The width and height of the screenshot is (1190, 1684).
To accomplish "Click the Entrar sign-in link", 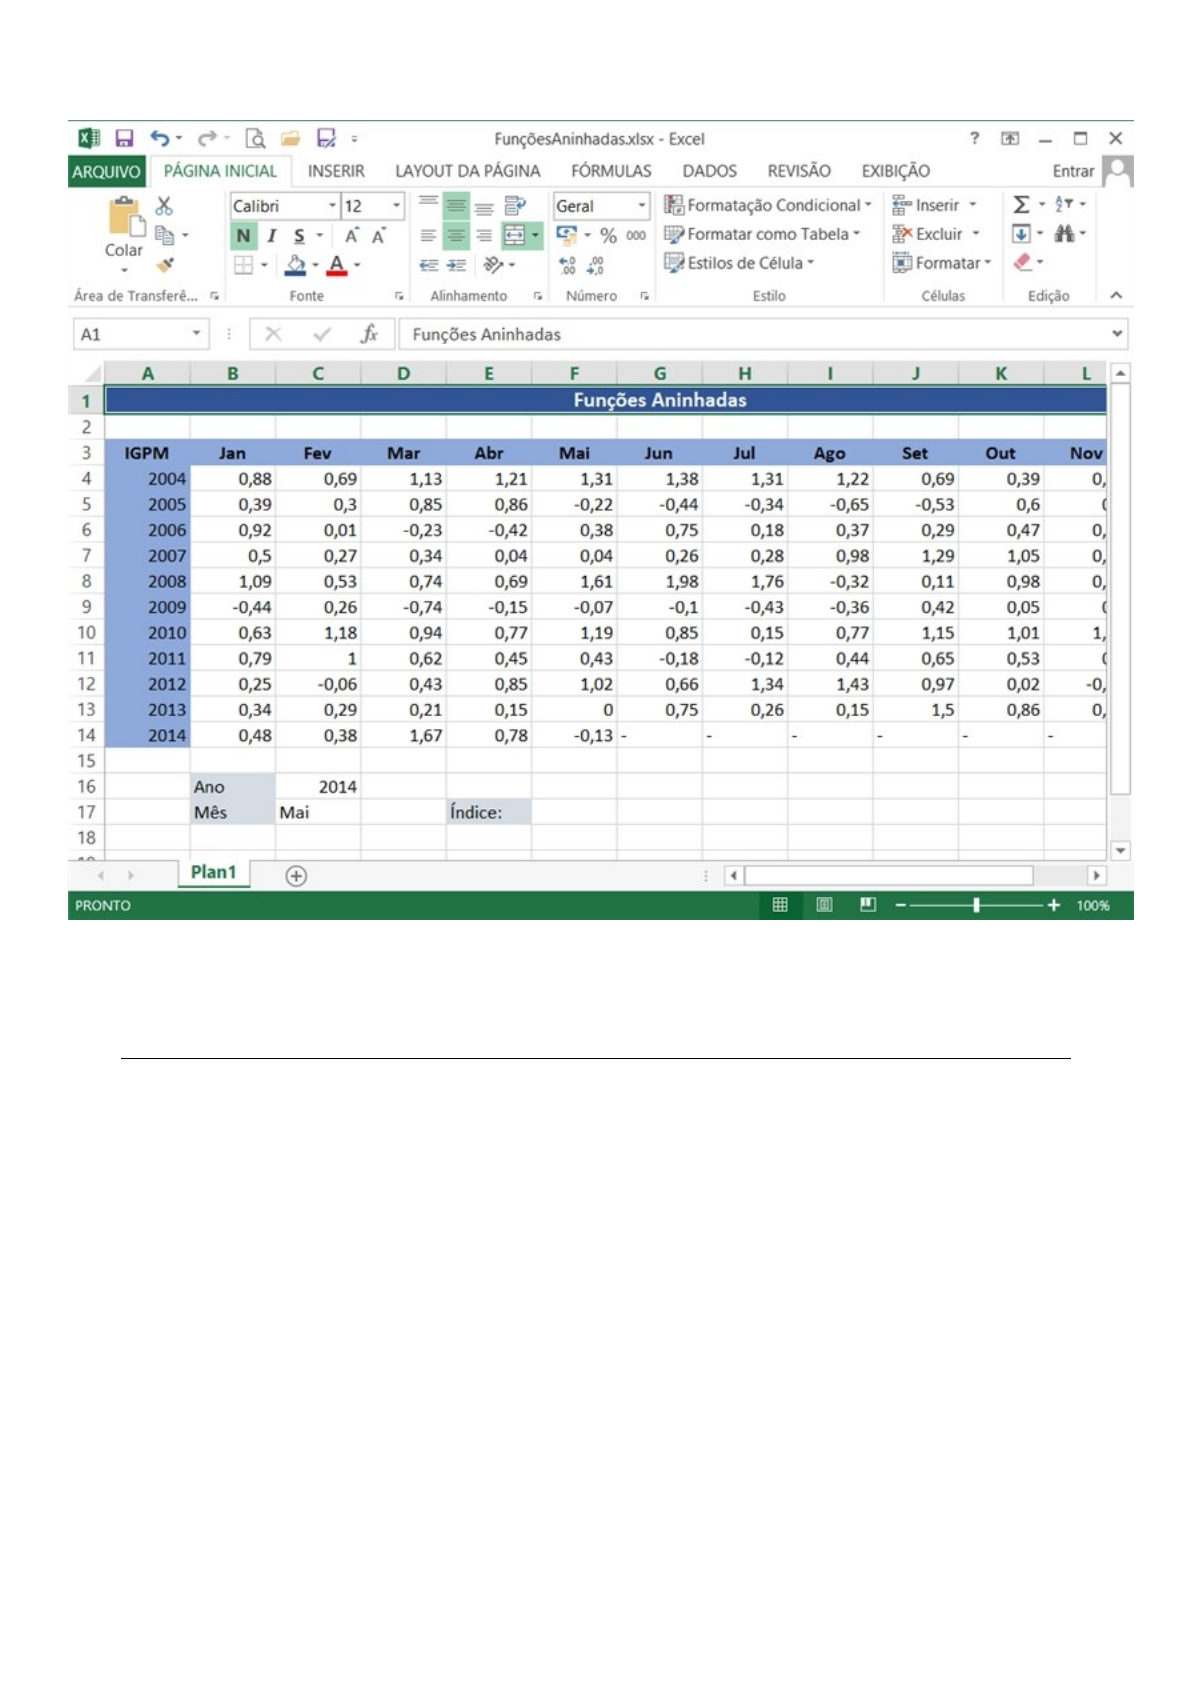I will [1072, 171].
